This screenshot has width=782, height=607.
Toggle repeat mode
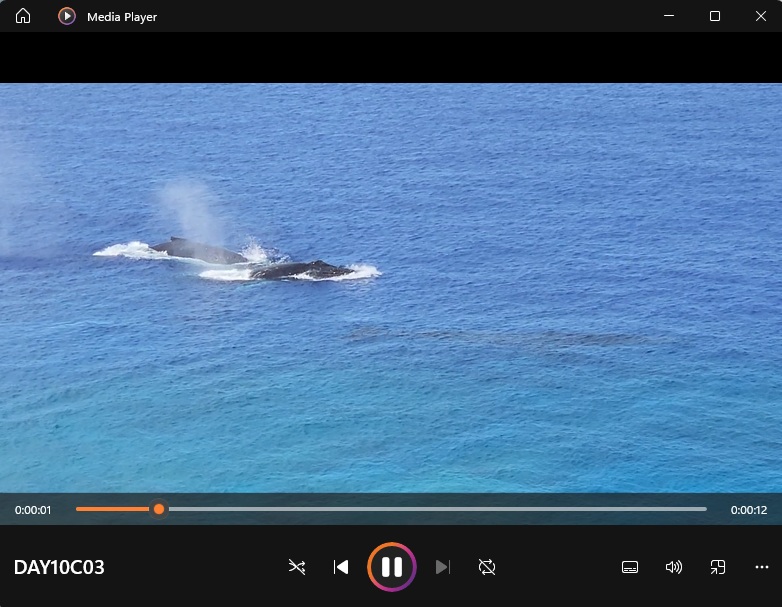[487, 567]
